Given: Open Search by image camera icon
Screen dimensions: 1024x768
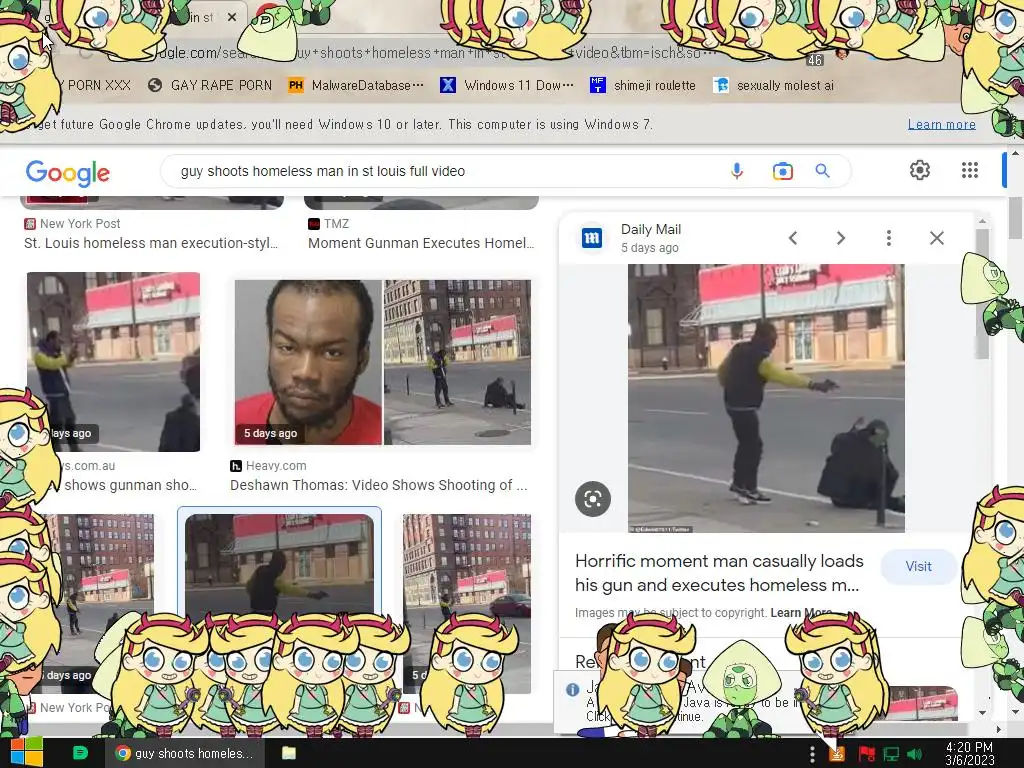Looking at the screenshot, I should click(782, 171).
